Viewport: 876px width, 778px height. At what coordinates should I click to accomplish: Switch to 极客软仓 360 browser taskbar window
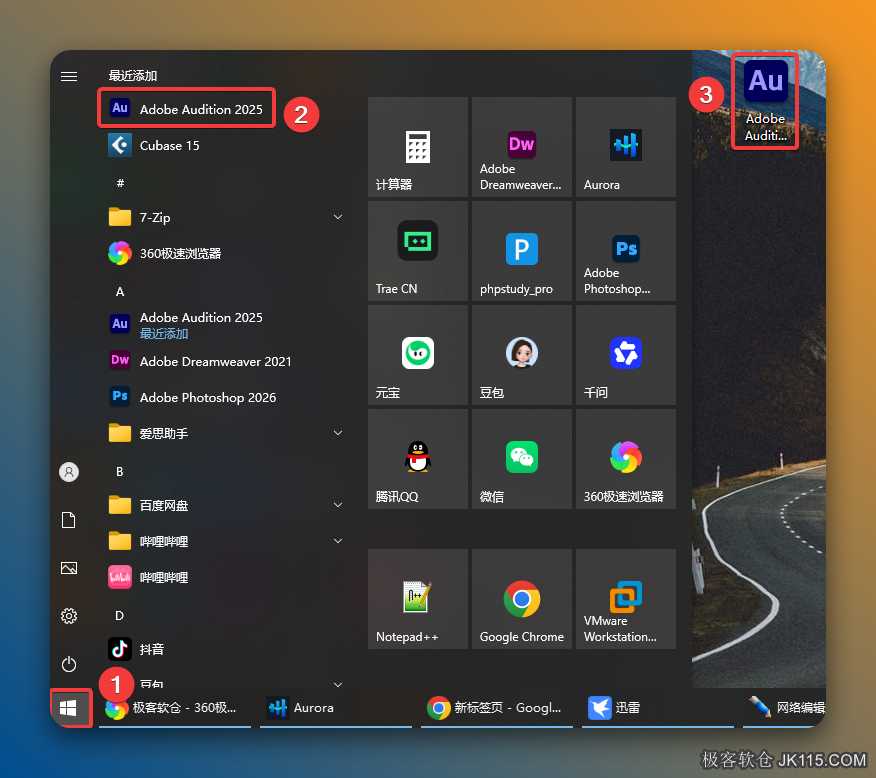[x=175, y=708]
